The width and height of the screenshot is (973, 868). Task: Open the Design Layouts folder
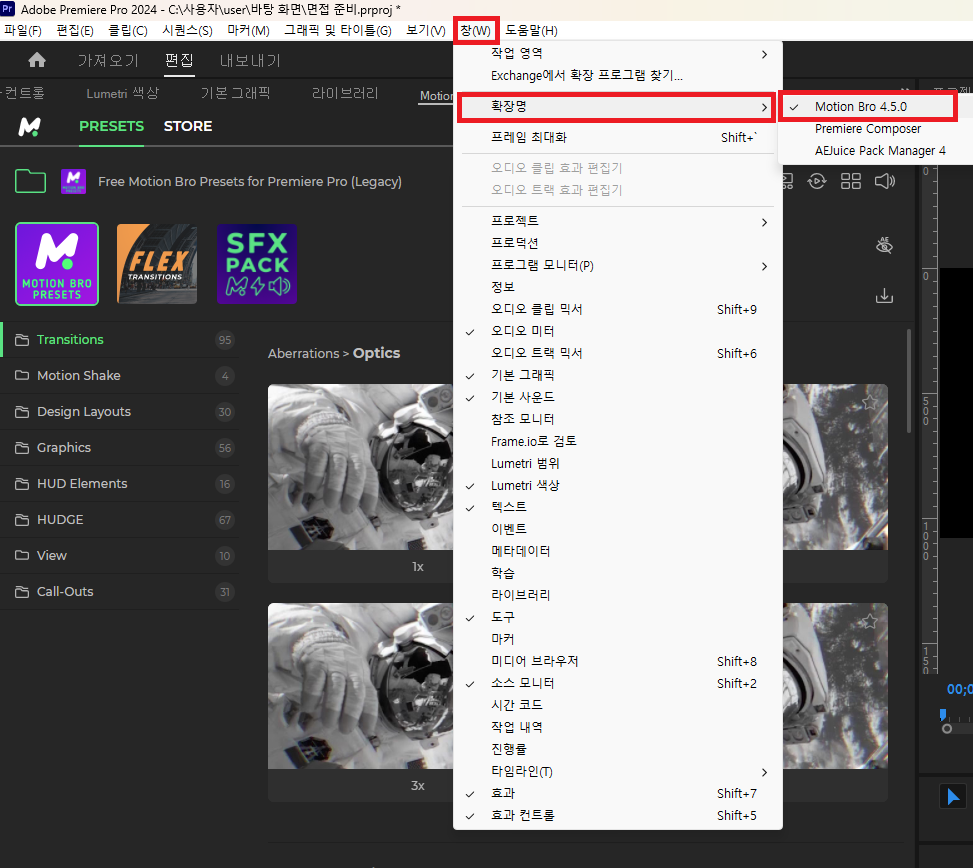(x=119, y=411)
